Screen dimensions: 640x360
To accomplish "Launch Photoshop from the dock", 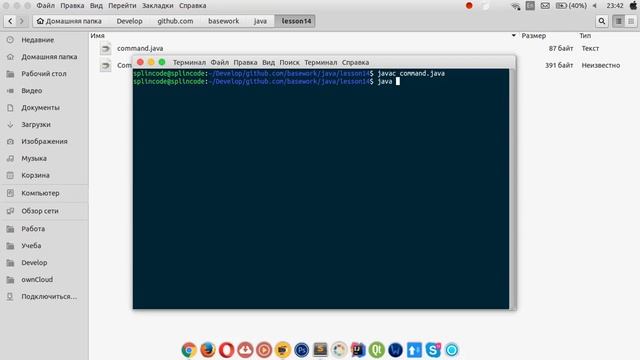I will 301,350.
